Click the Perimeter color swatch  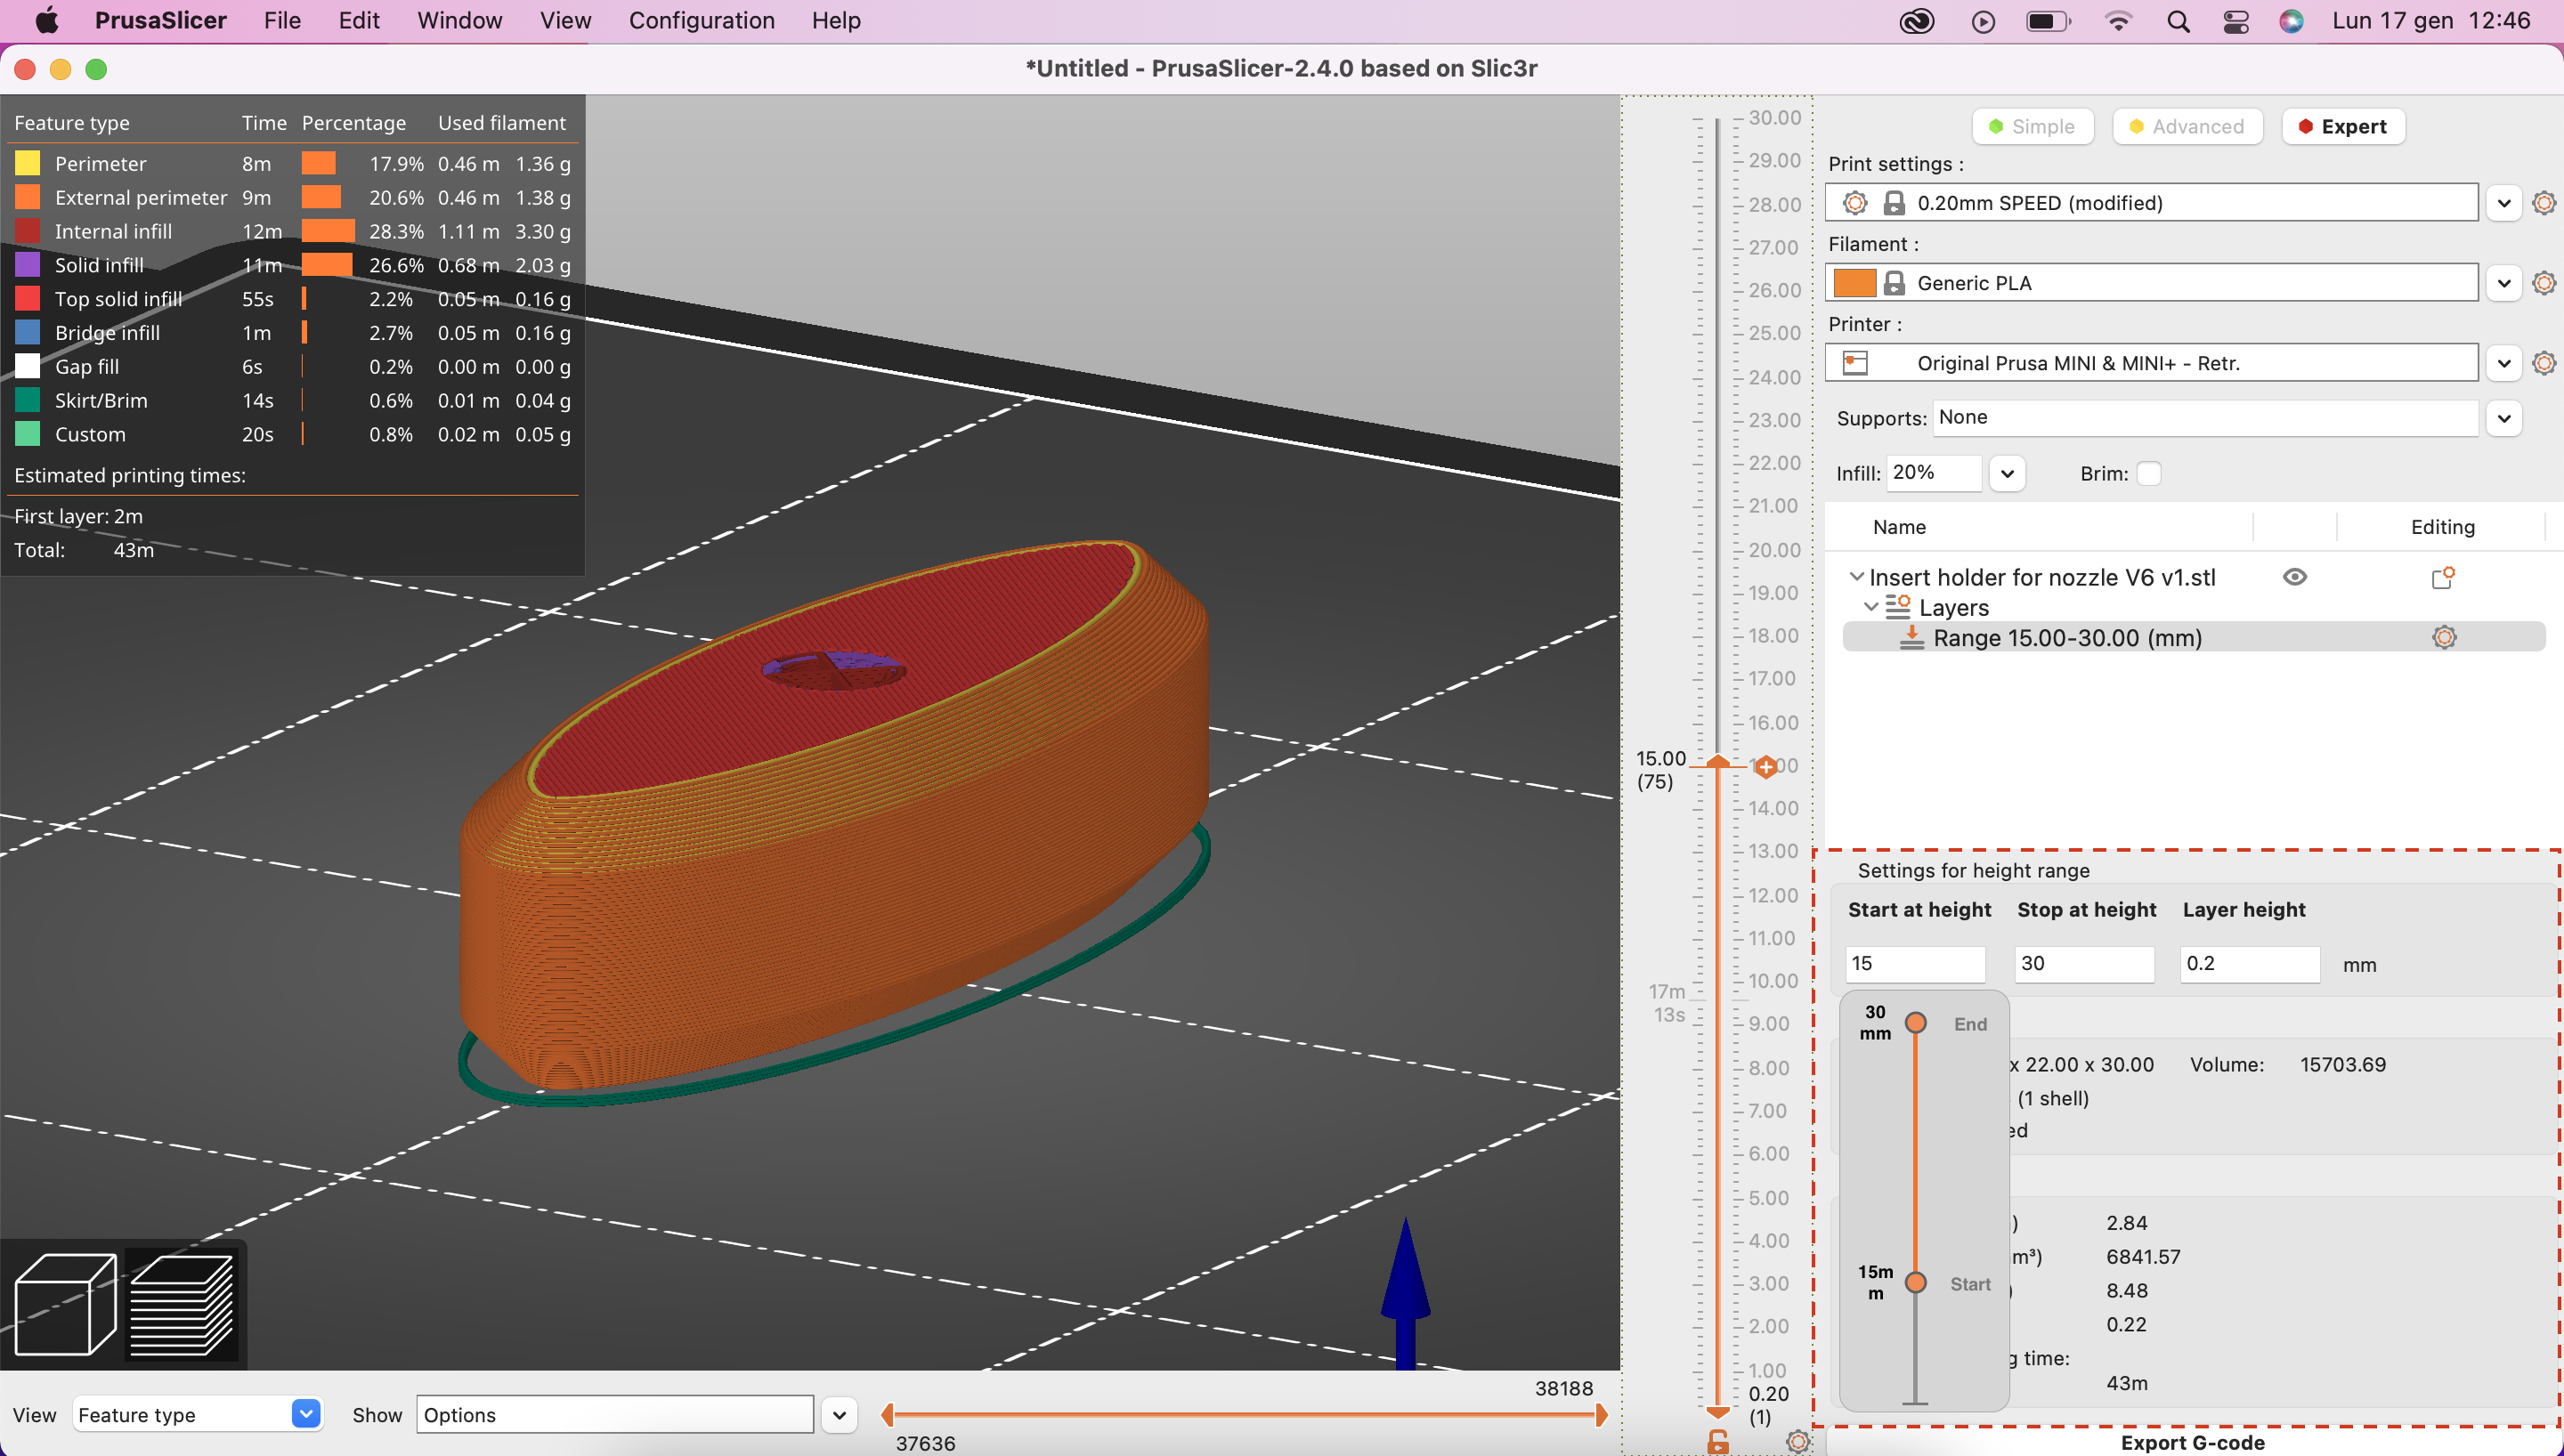click(x=27, y=162)
